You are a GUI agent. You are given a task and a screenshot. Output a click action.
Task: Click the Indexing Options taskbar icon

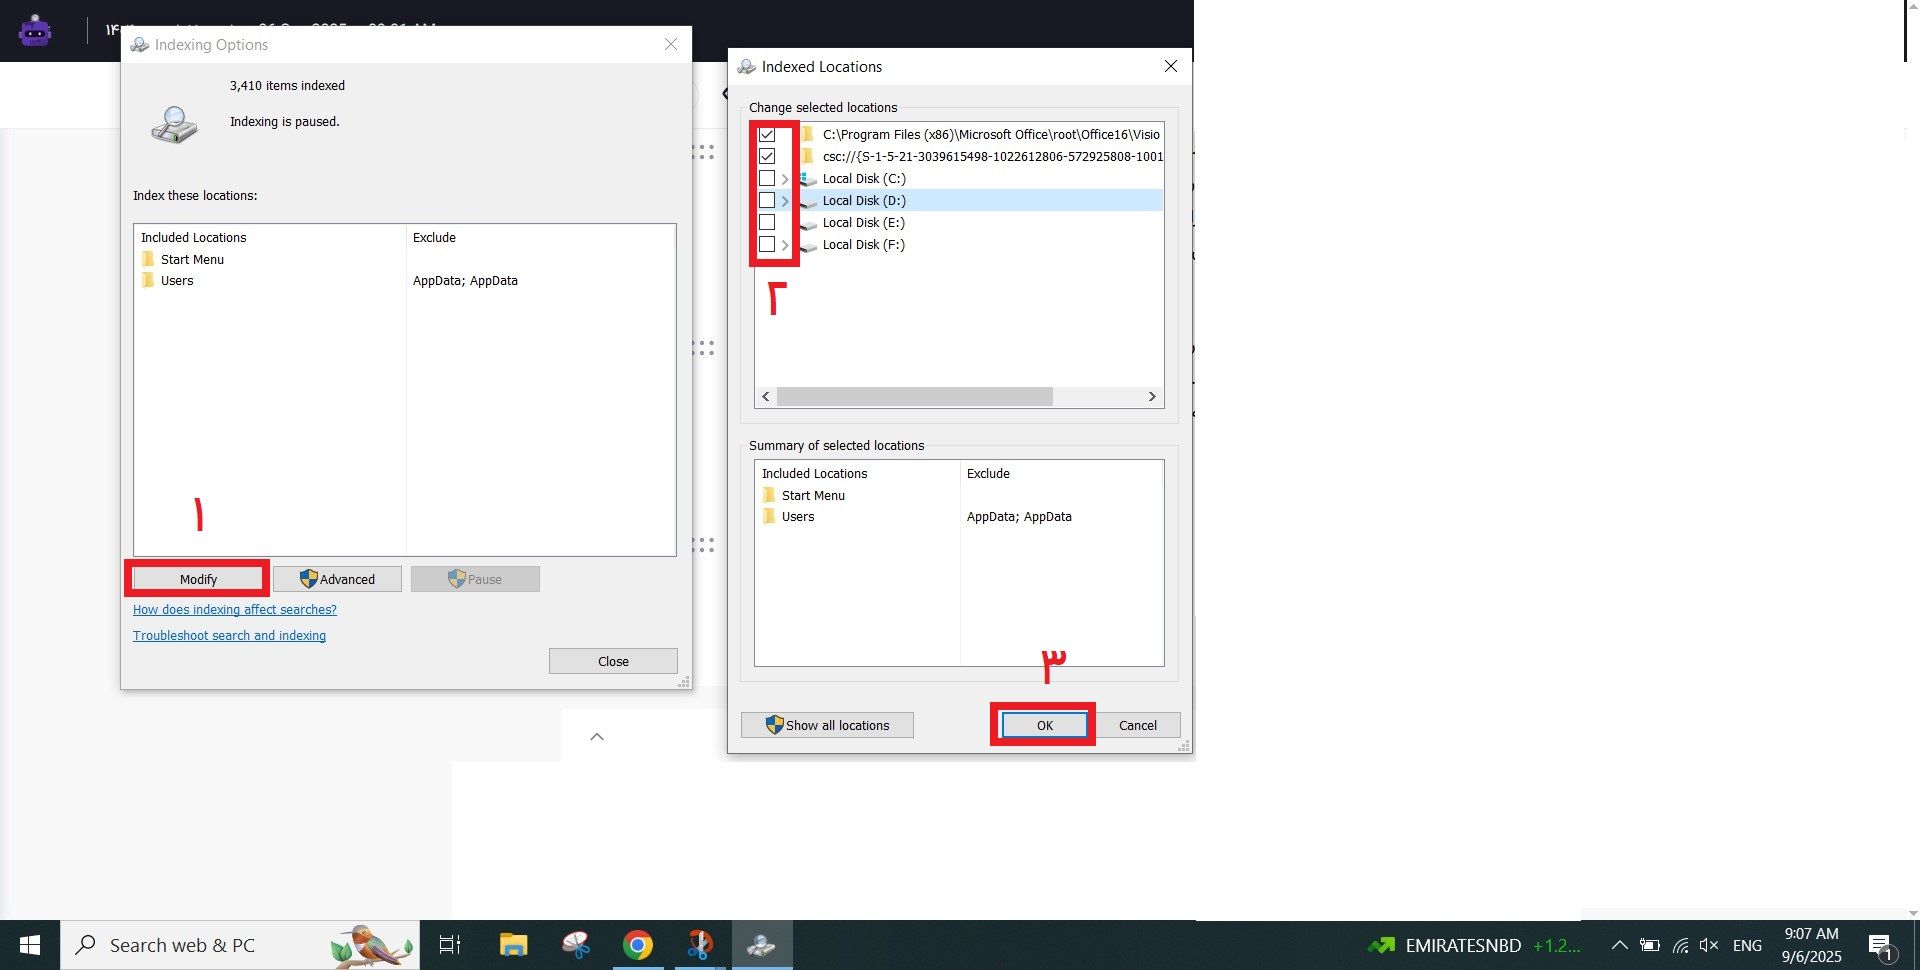pos(762,945)
